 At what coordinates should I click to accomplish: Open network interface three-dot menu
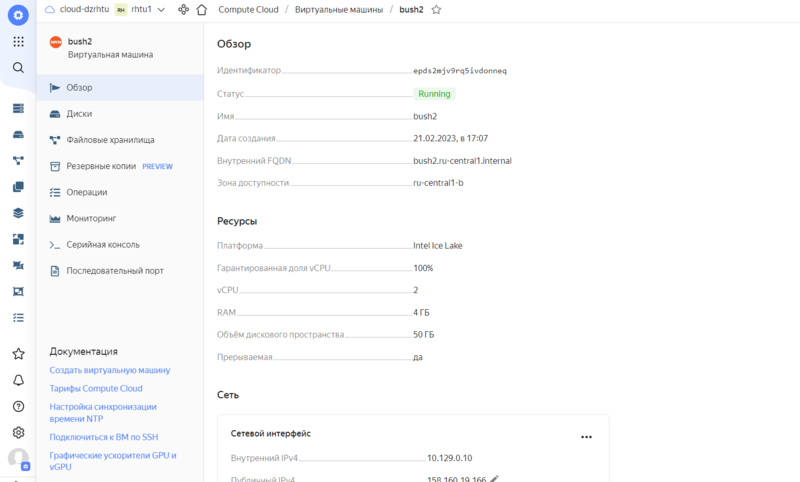click(586, 437)
